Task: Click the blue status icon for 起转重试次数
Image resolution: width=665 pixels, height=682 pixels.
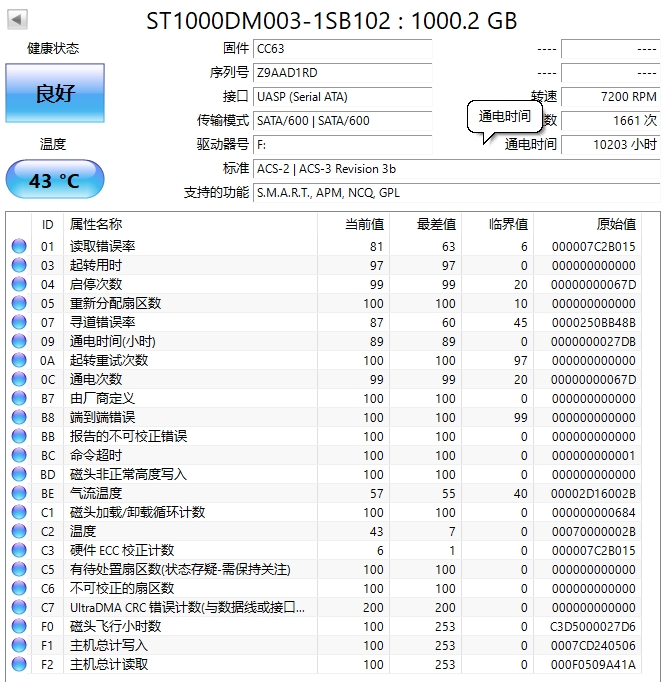Action: 19,360
